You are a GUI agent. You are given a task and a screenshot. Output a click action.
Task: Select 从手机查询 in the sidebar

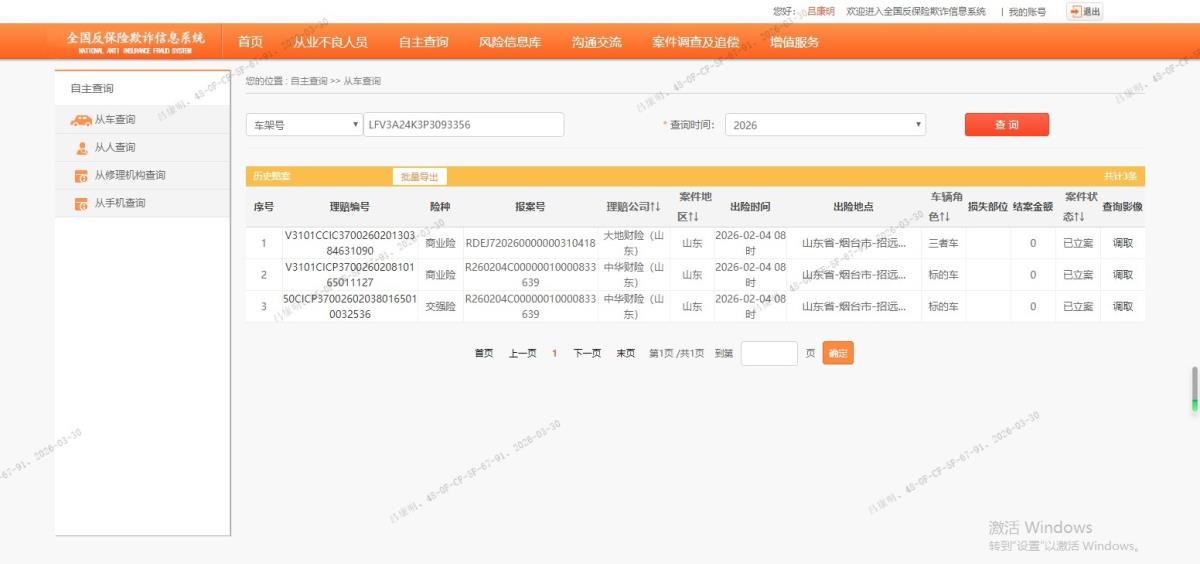[120, 204]
